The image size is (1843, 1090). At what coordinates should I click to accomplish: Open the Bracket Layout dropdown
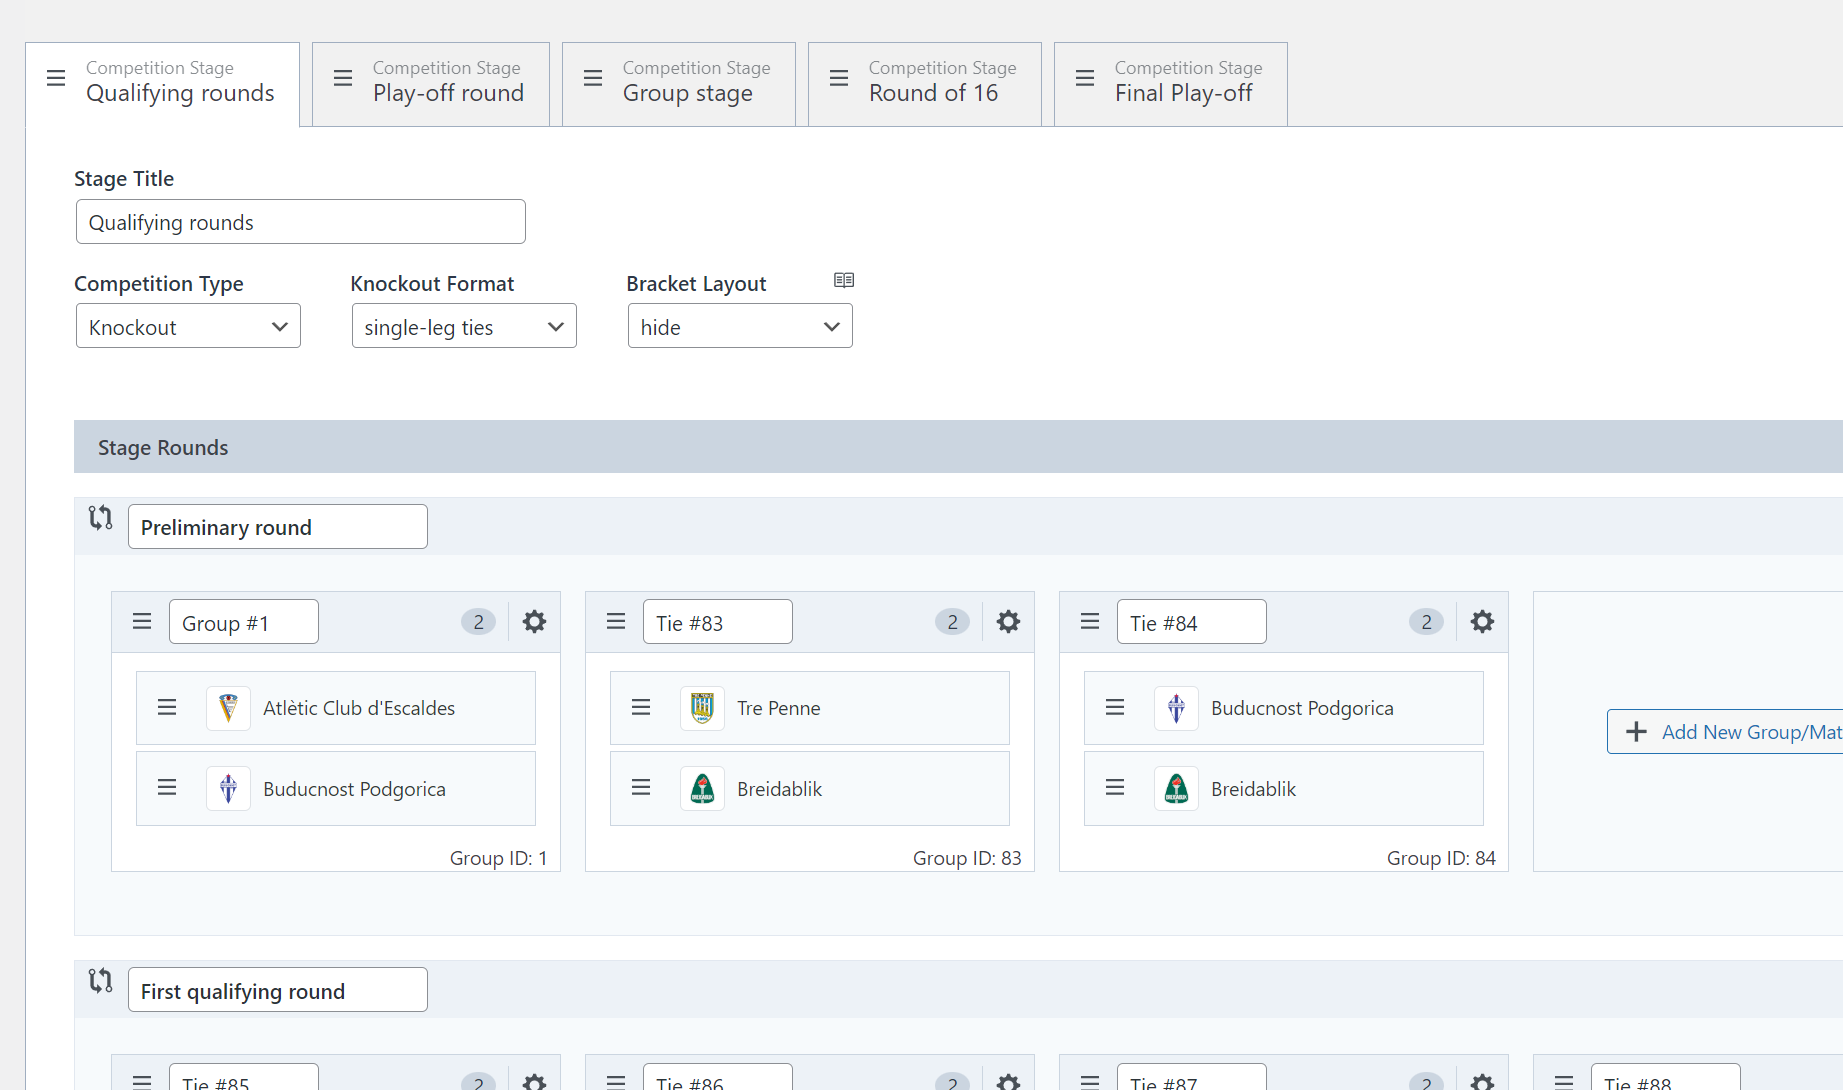pos(740,326)
